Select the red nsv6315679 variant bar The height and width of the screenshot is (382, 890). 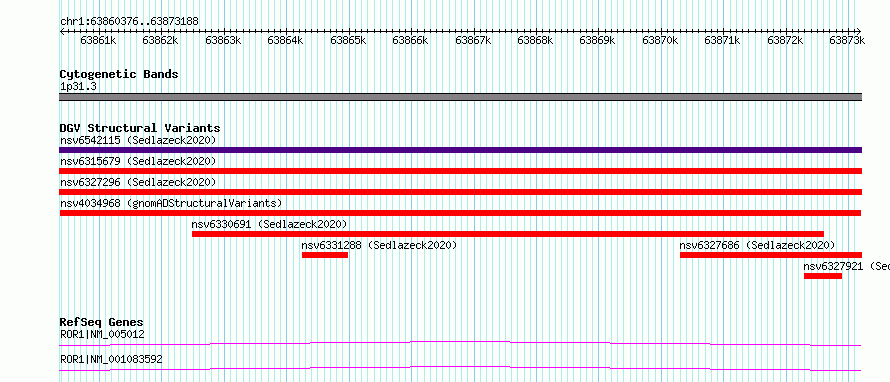coord(460,171)
